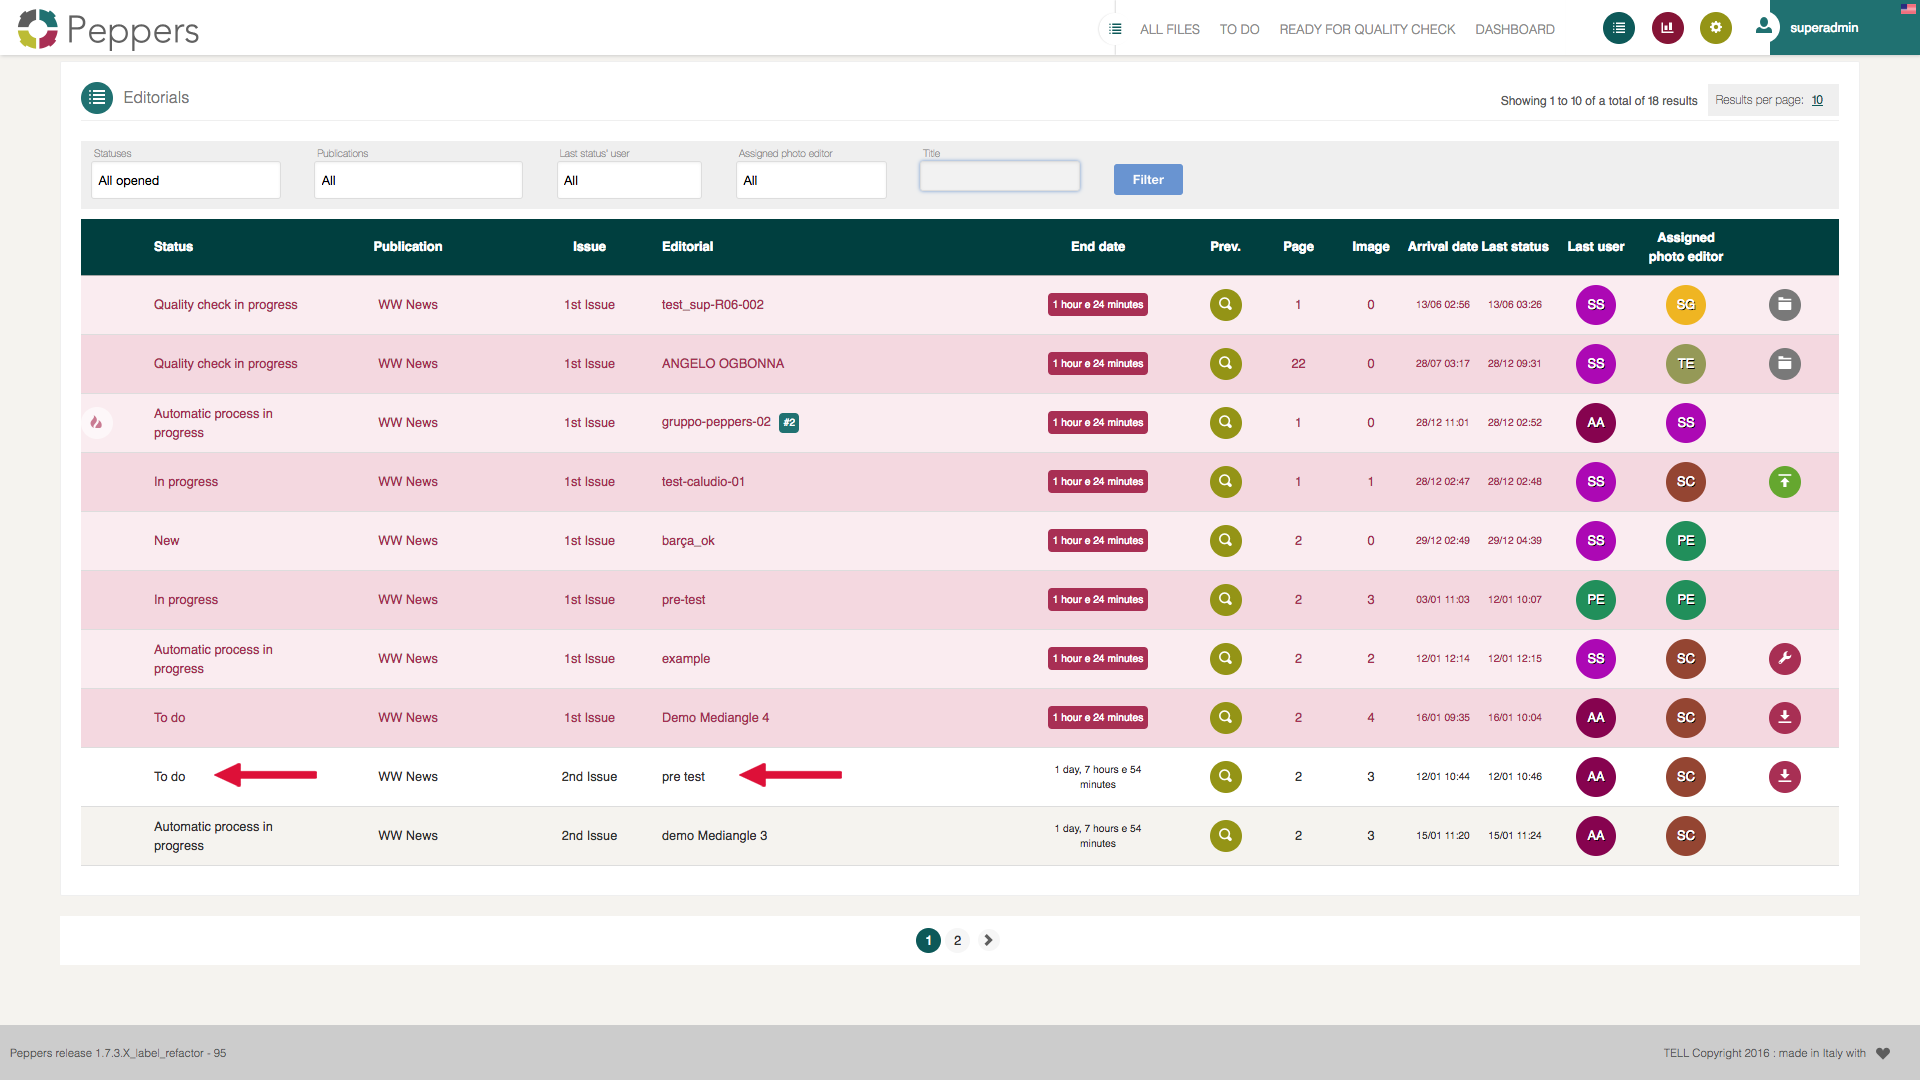Open the TO DO menu item

click(x=1239, y=30)
